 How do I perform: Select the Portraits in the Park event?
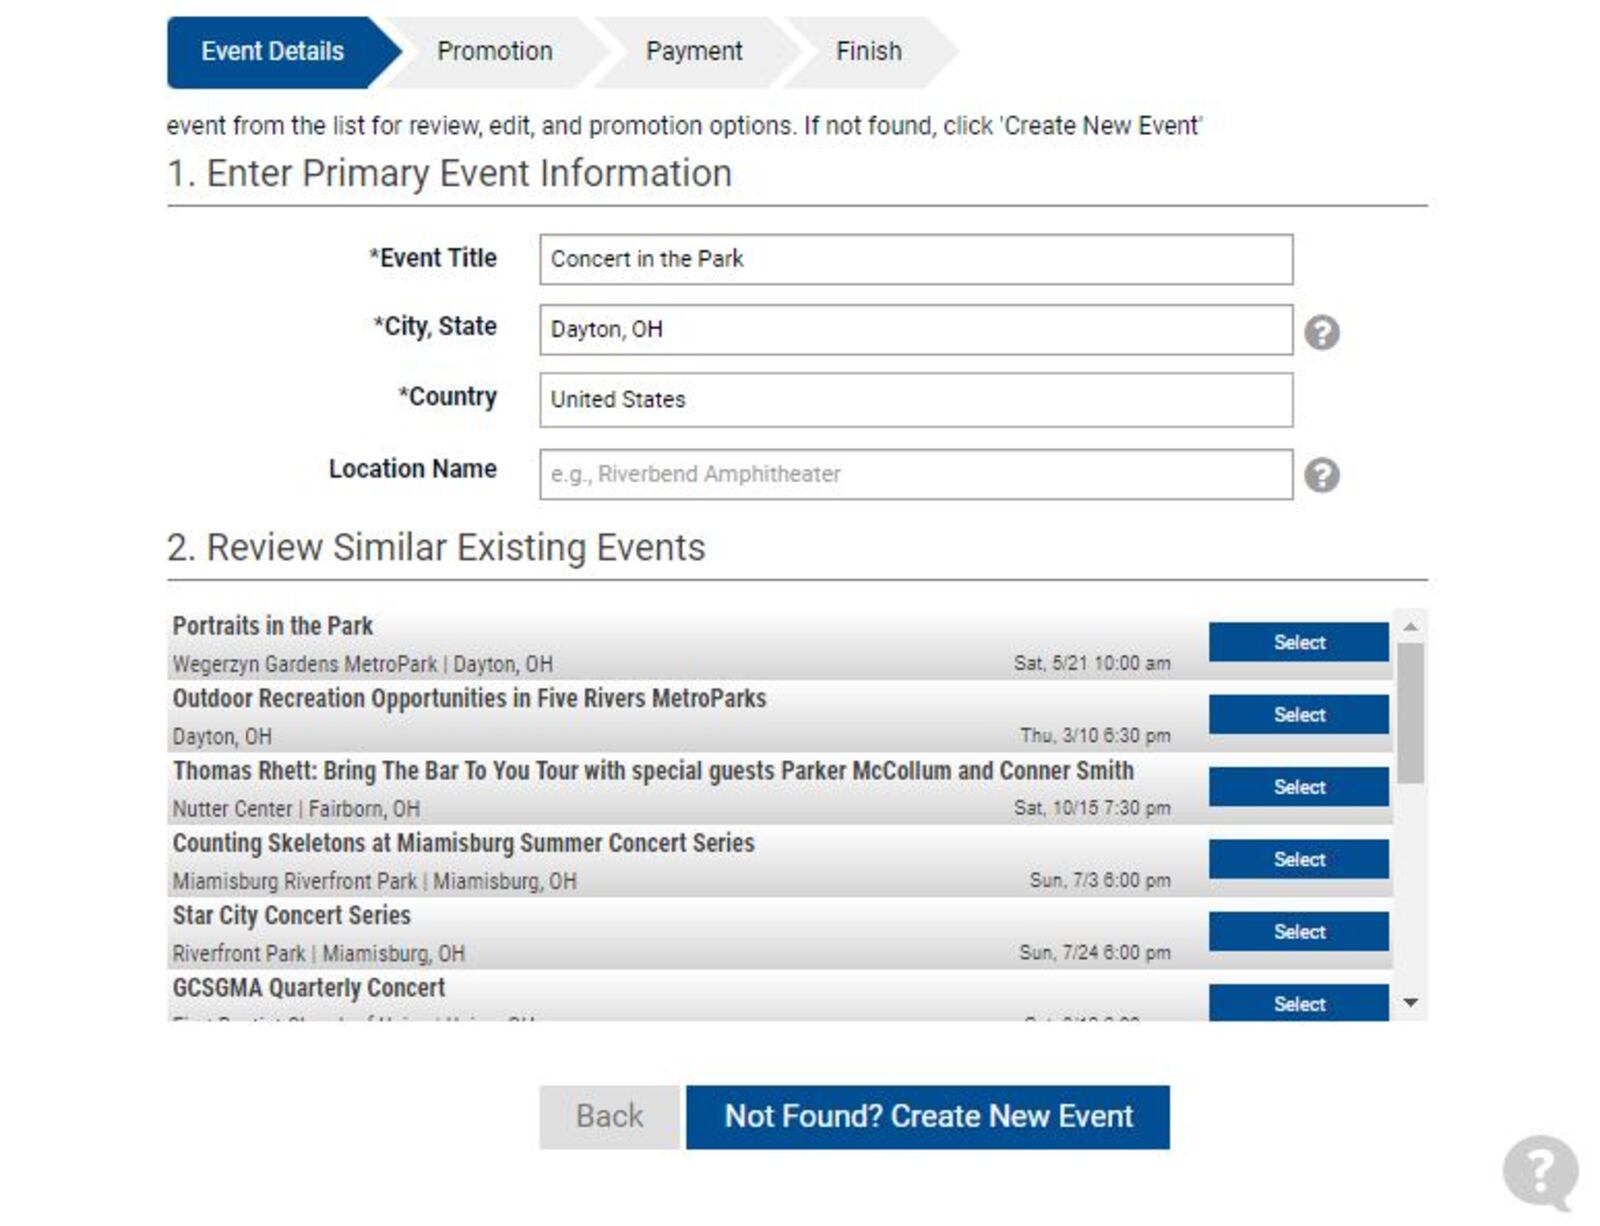pos(1298,642)
